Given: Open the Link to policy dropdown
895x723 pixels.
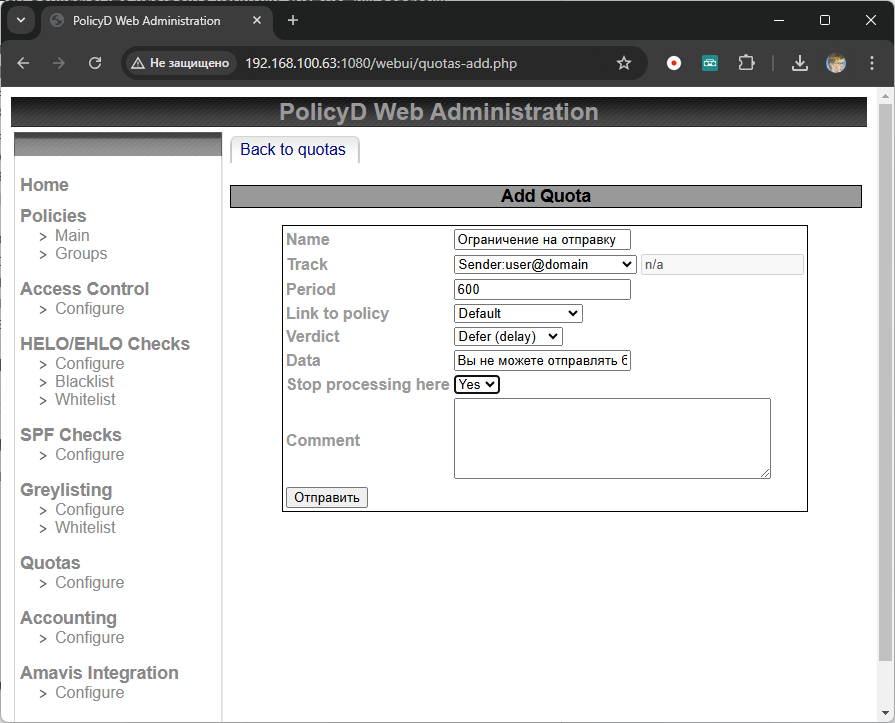Looking at the screenshot, I should [x=518, y=313].
